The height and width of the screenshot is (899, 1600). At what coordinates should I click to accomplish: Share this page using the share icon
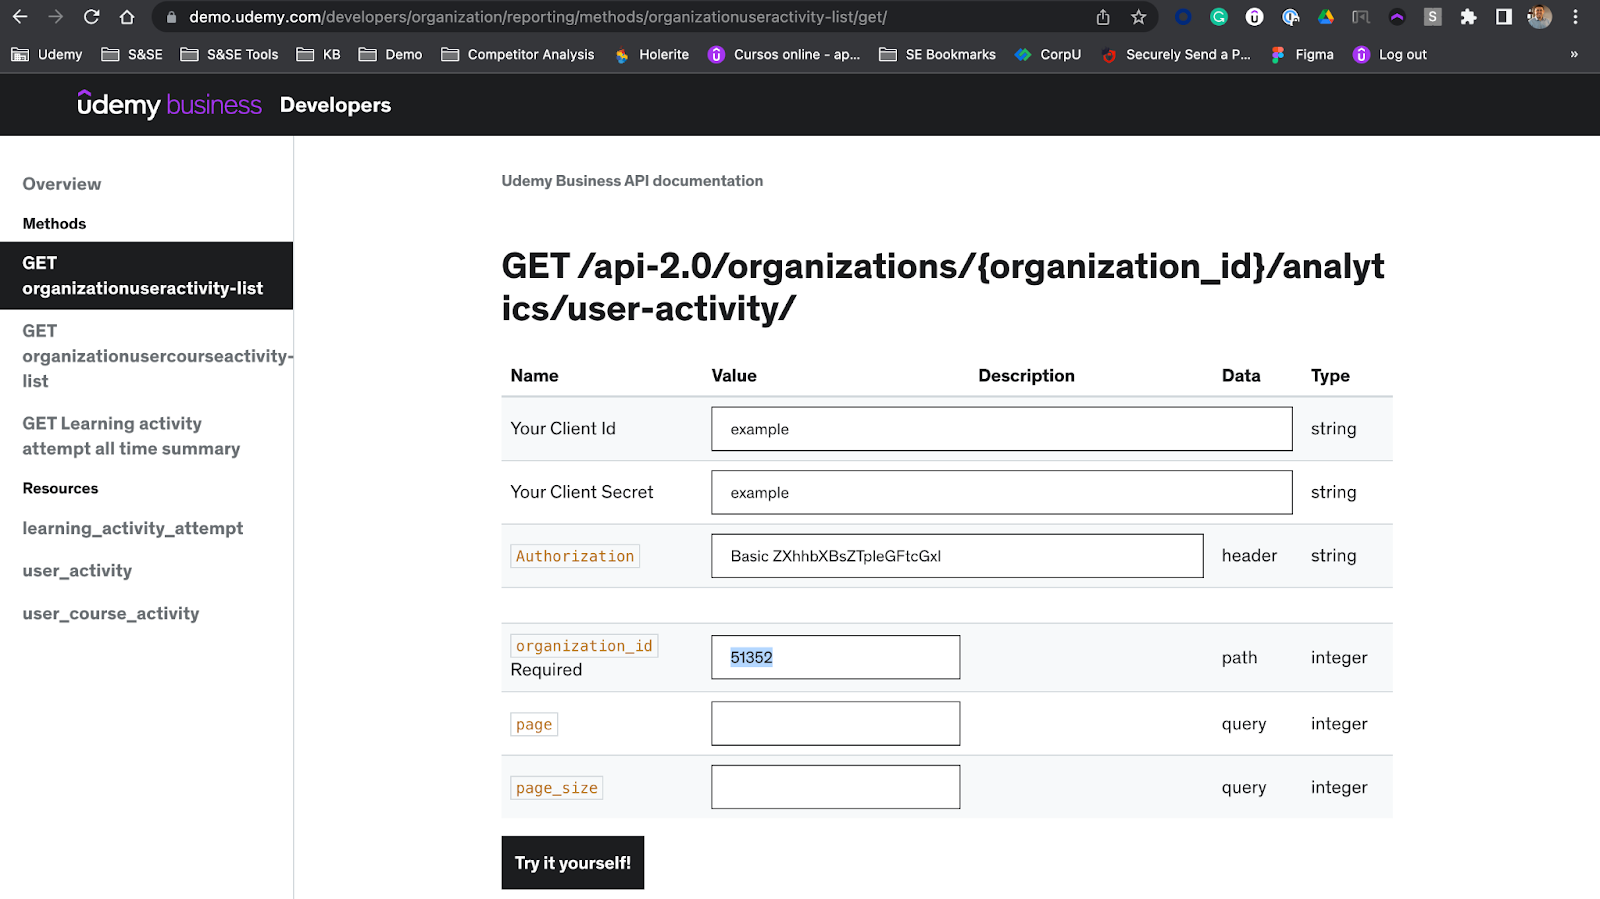coord(1103,17)
